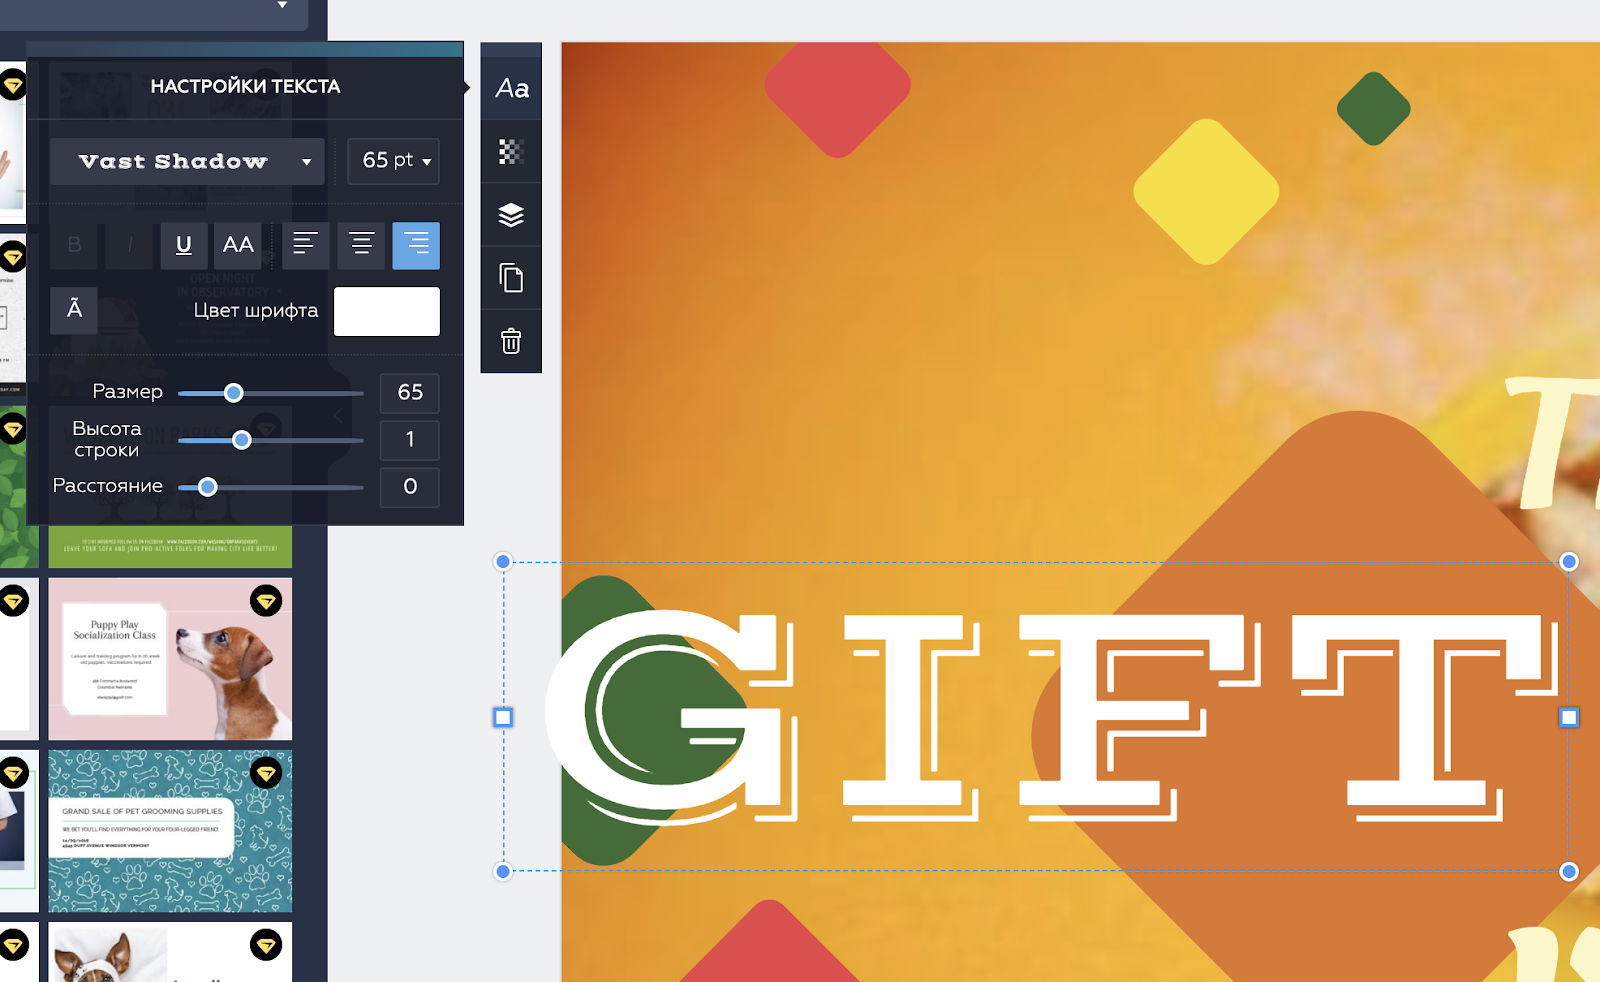Toggle underline formatting

[x=184, y=245]
